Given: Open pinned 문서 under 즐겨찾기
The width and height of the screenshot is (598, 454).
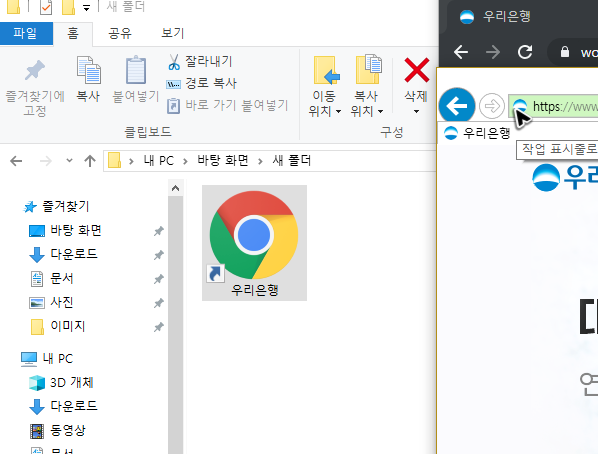Looking at the screenshot, I should point(51,279).
